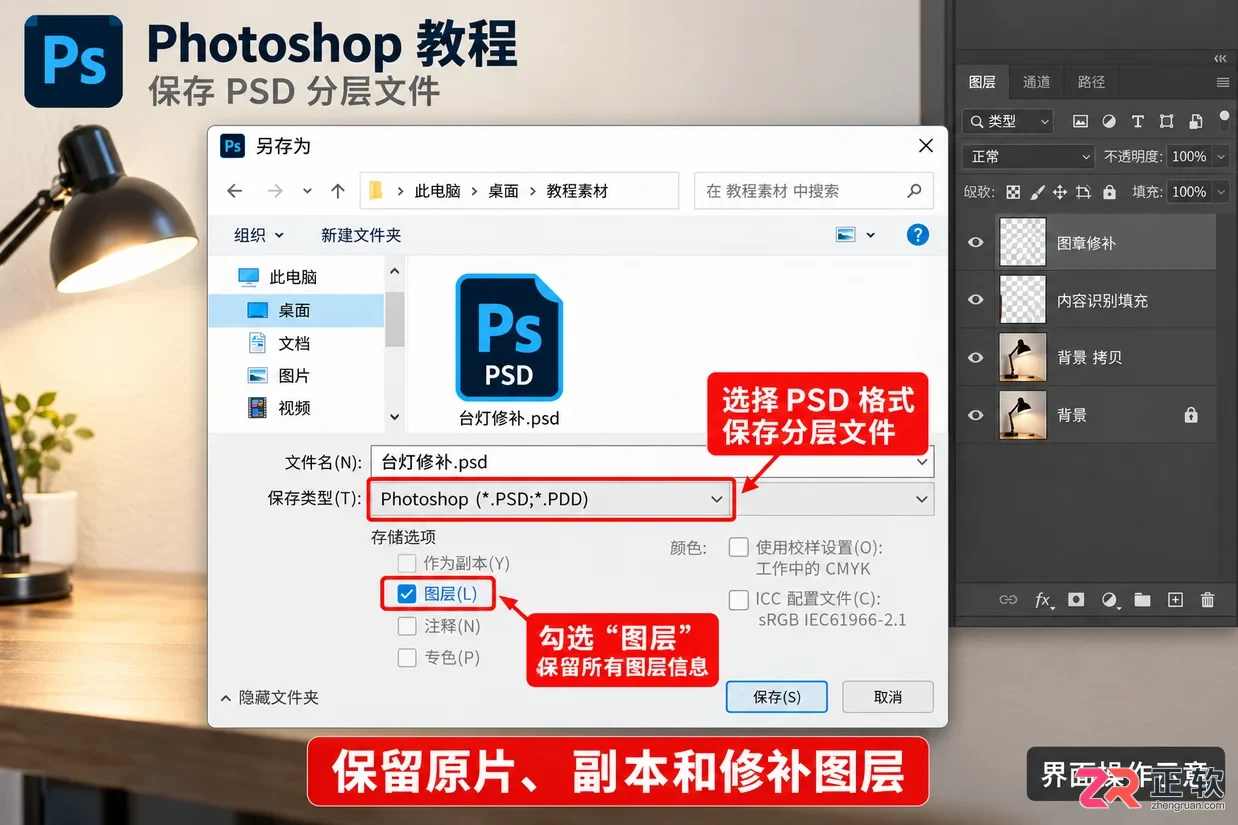Switch to the 路径 tab
1238x825 pixels.
[1091, 82]
